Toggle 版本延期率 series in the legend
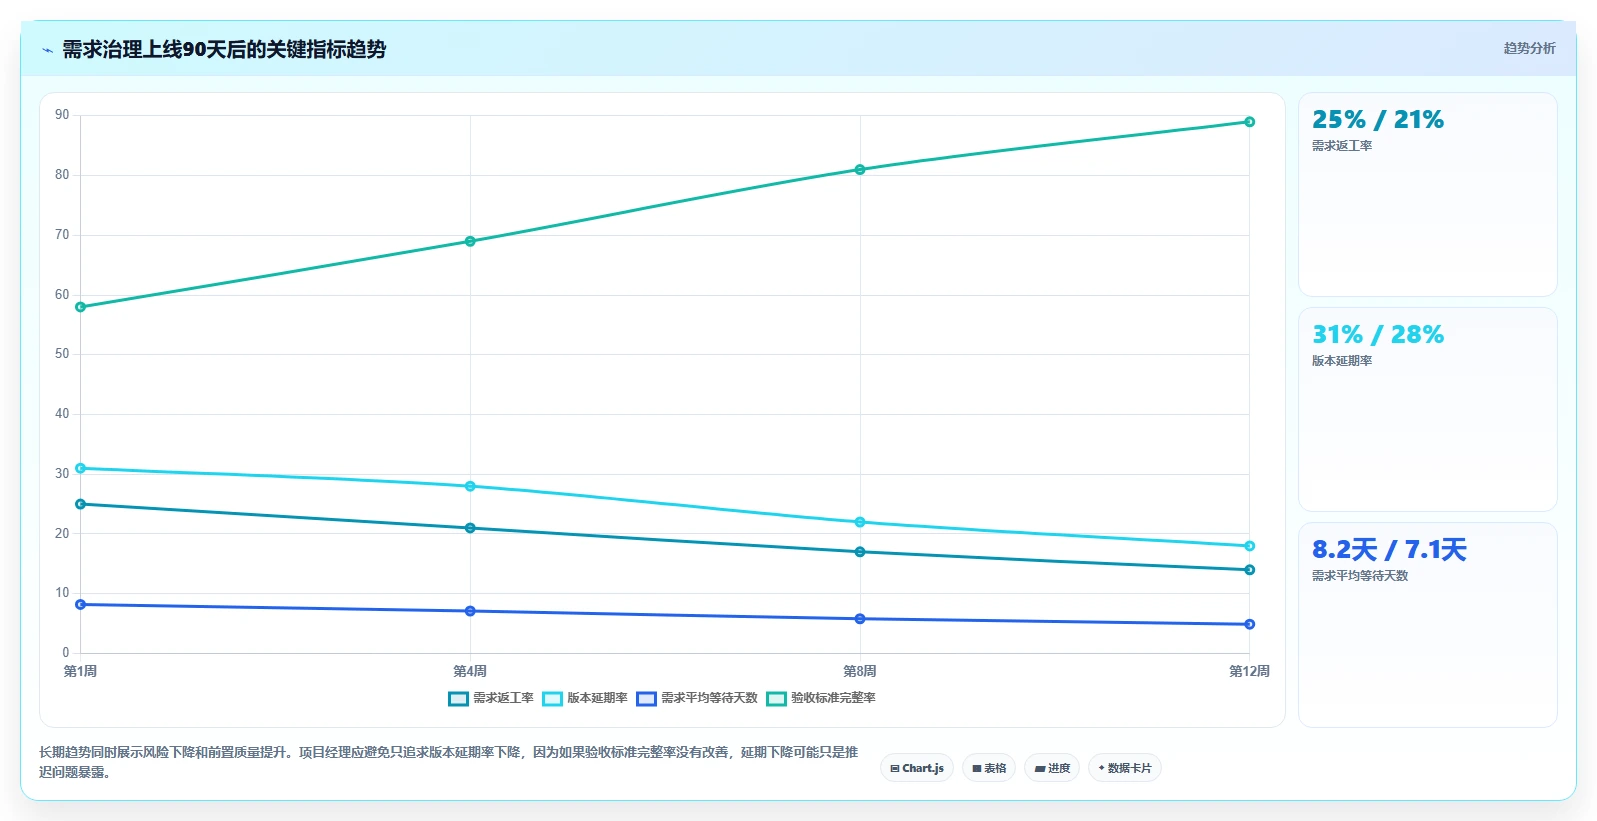Image resolution: width=1597 pixels, height=821 pixels. click(585, 698)
